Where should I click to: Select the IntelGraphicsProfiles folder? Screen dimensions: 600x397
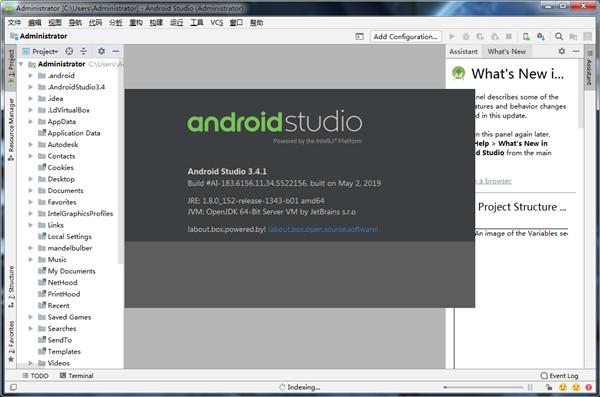pos(80,213)
